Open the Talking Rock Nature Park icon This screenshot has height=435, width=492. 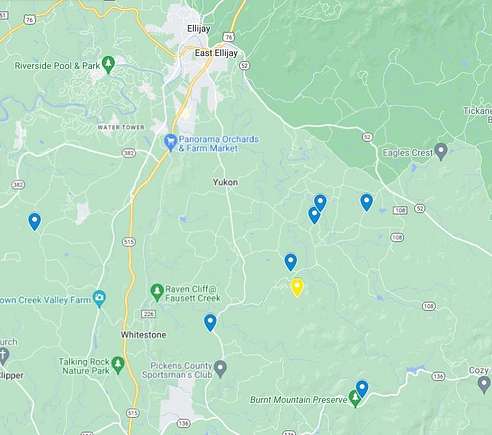point(117,365)
